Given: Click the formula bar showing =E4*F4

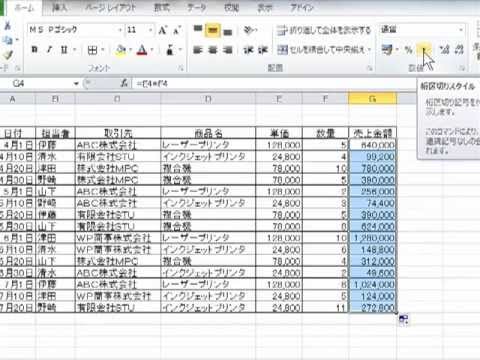Looking at the screenshot, I should tap(273, 84).
